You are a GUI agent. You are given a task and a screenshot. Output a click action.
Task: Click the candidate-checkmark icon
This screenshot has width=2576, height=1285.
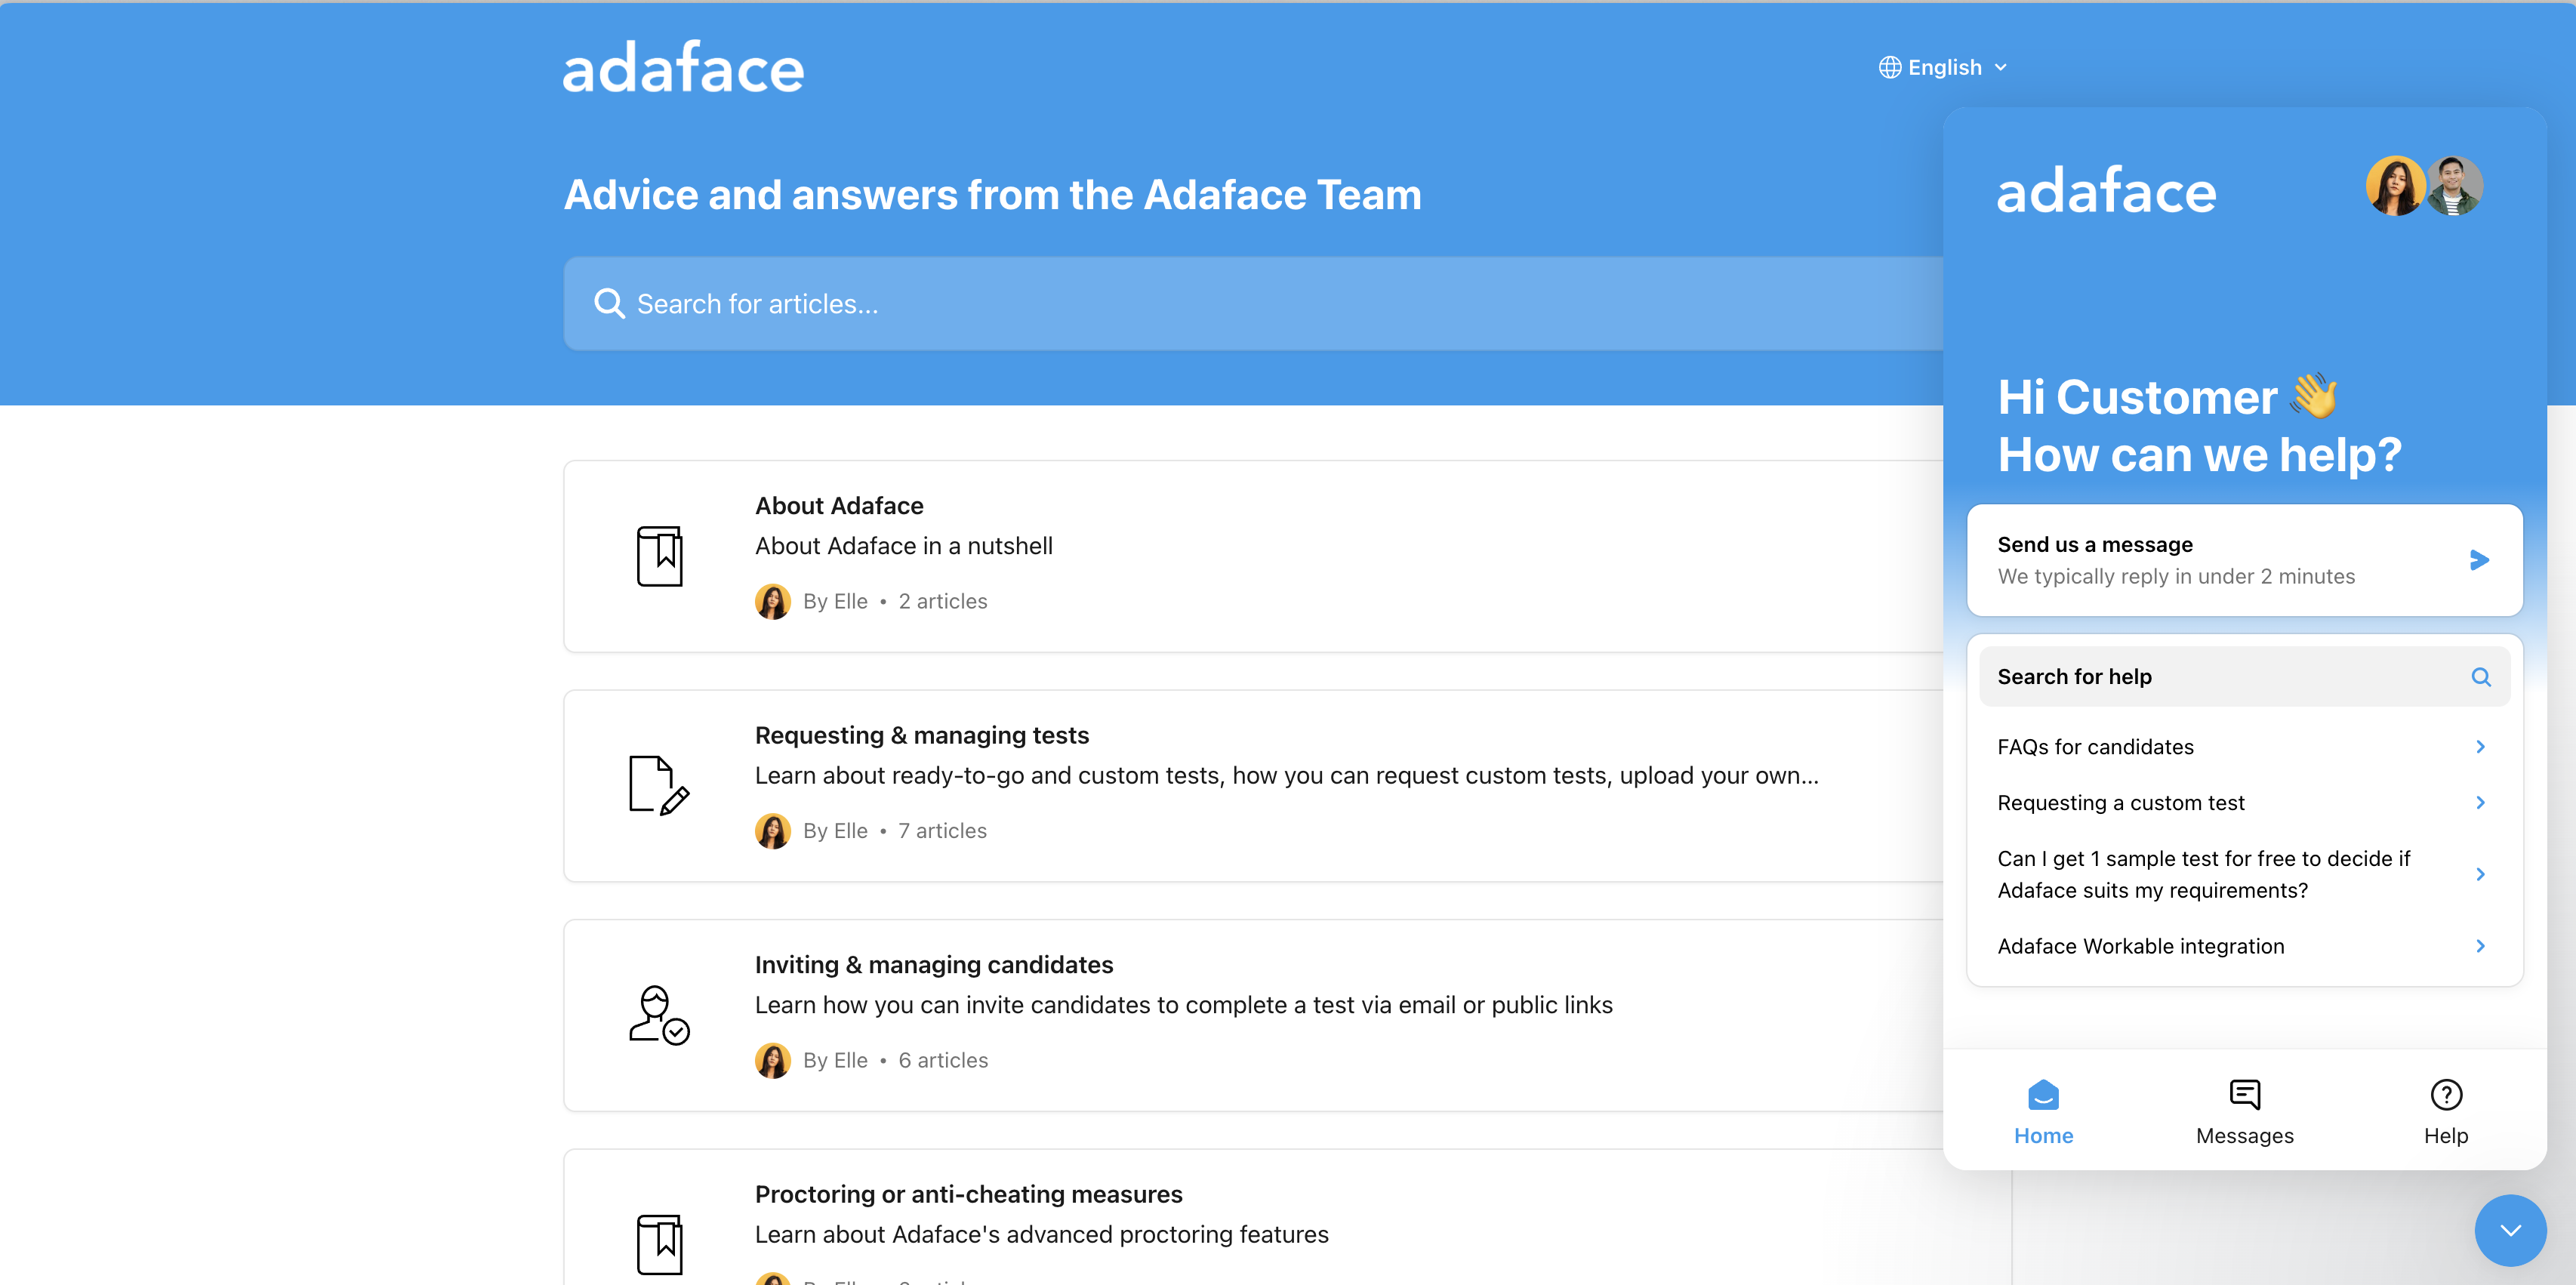click(657, 1014)
